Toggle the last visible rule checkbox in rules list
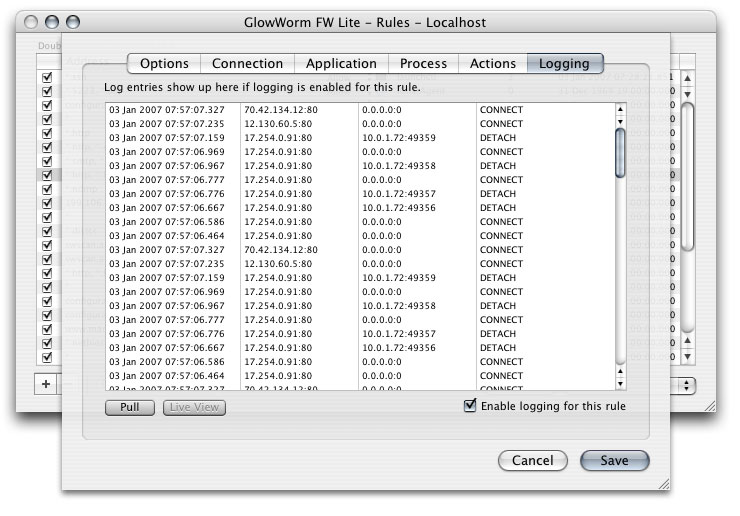The width and height of the screenshot is (740, 516). (x=47, y=357)
